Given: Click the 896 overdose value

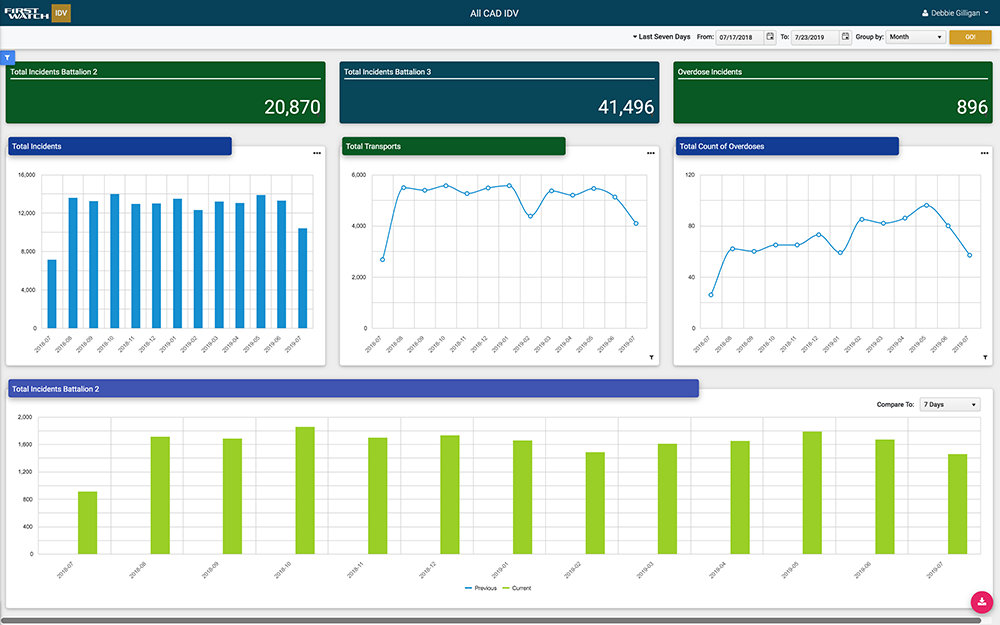Looking at the screenshot, I should pos(972,107).
